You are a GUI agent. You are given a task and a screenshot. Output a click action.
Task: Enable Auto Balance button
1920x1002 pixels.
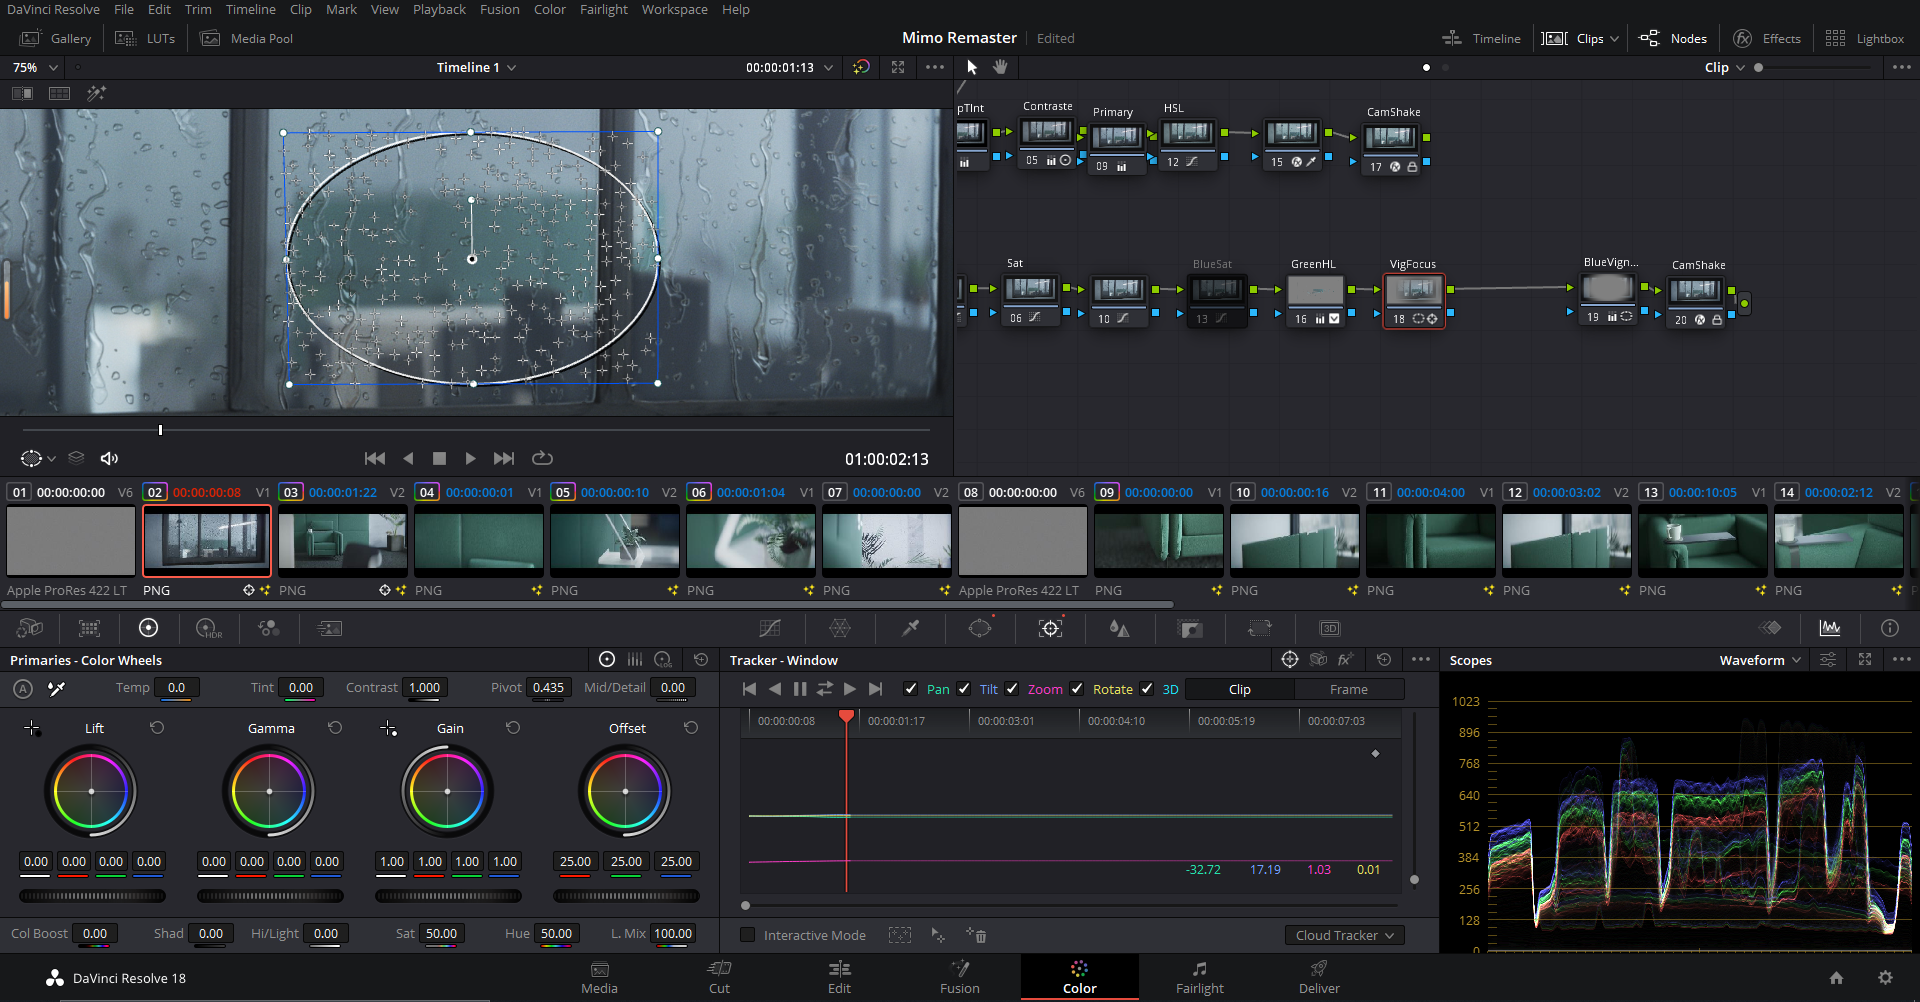click(x=23, y=688)
